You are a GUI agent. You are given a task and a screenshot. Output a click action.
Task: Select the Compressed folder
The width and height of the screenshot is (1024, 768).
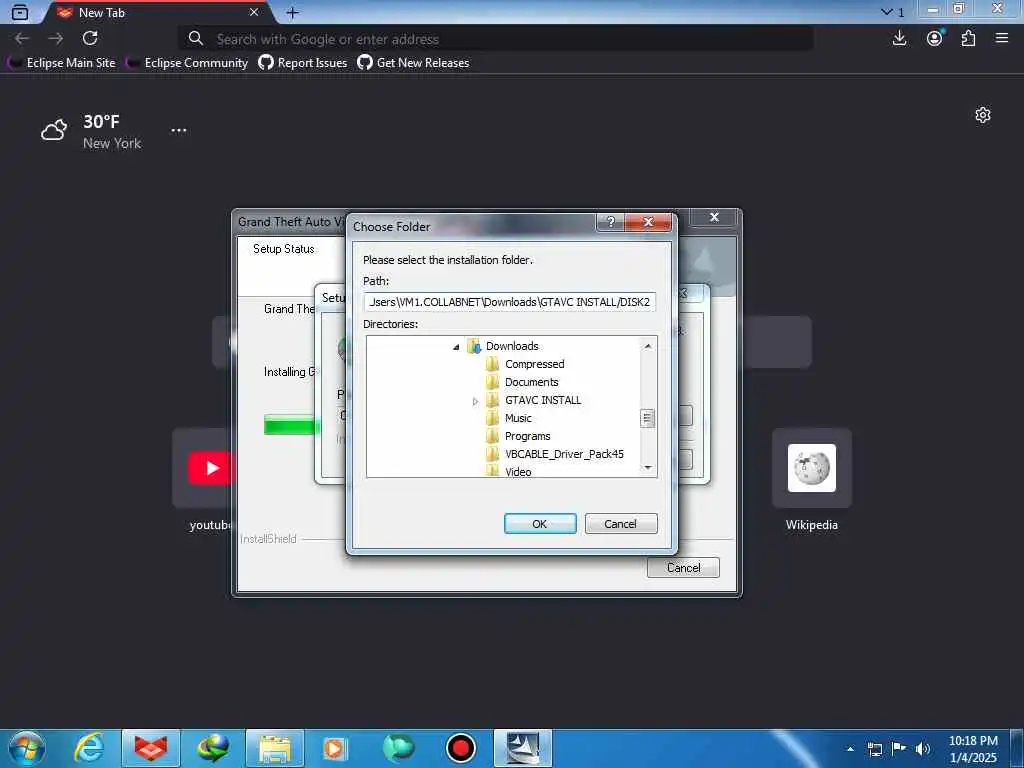coord(534,364)
